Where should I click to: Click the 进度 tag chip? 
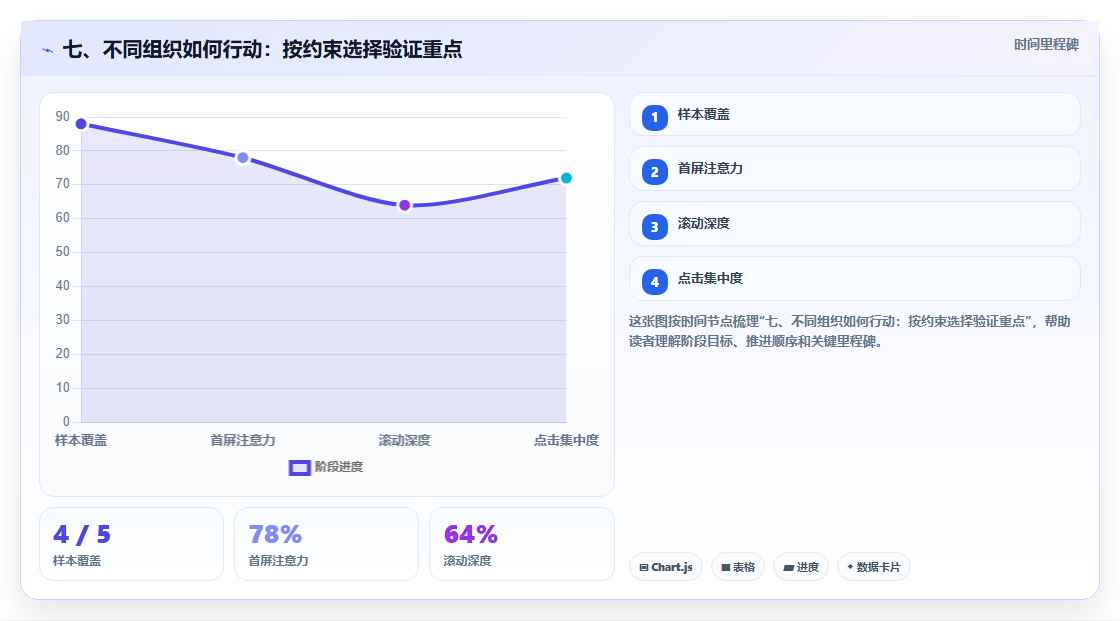(x=801, y=567)
